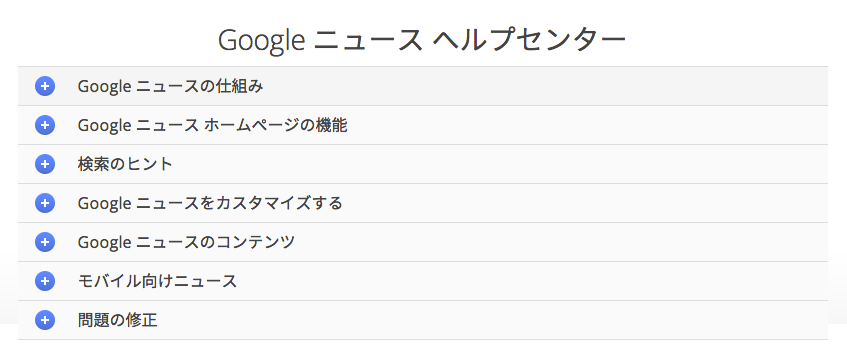
Task: Click the plus icon beside Google ニュースの仕組み
Action: click(x=45, y=86)
